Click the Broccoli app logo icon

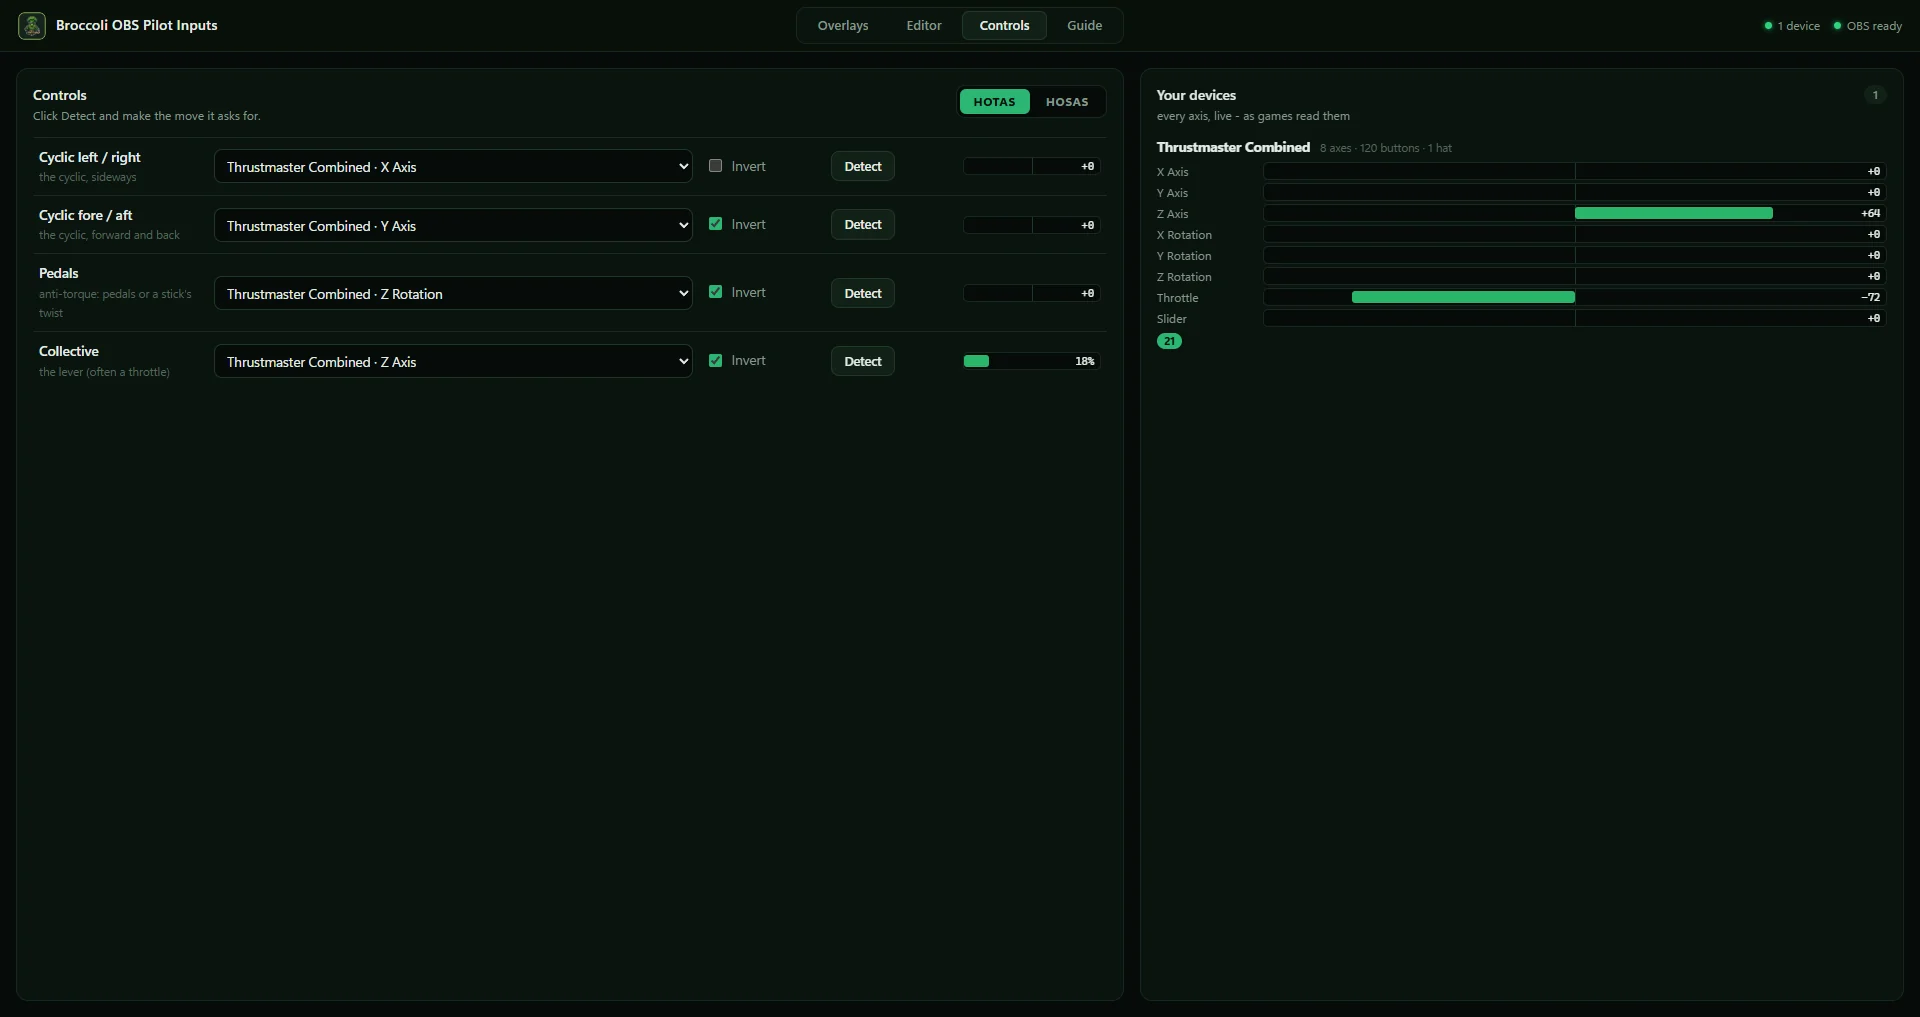pyautogui.click(x=32, y=26)
